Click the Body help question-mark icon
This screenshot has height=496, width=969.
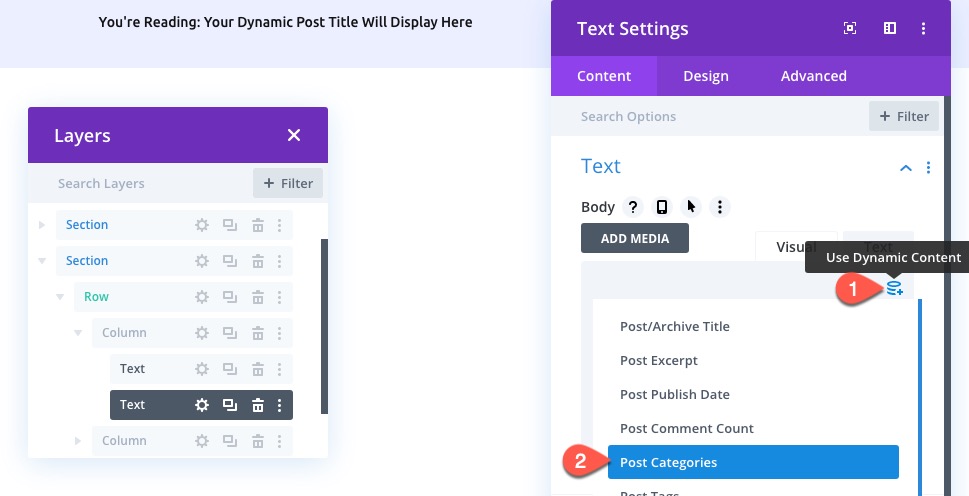coord(632,207)
